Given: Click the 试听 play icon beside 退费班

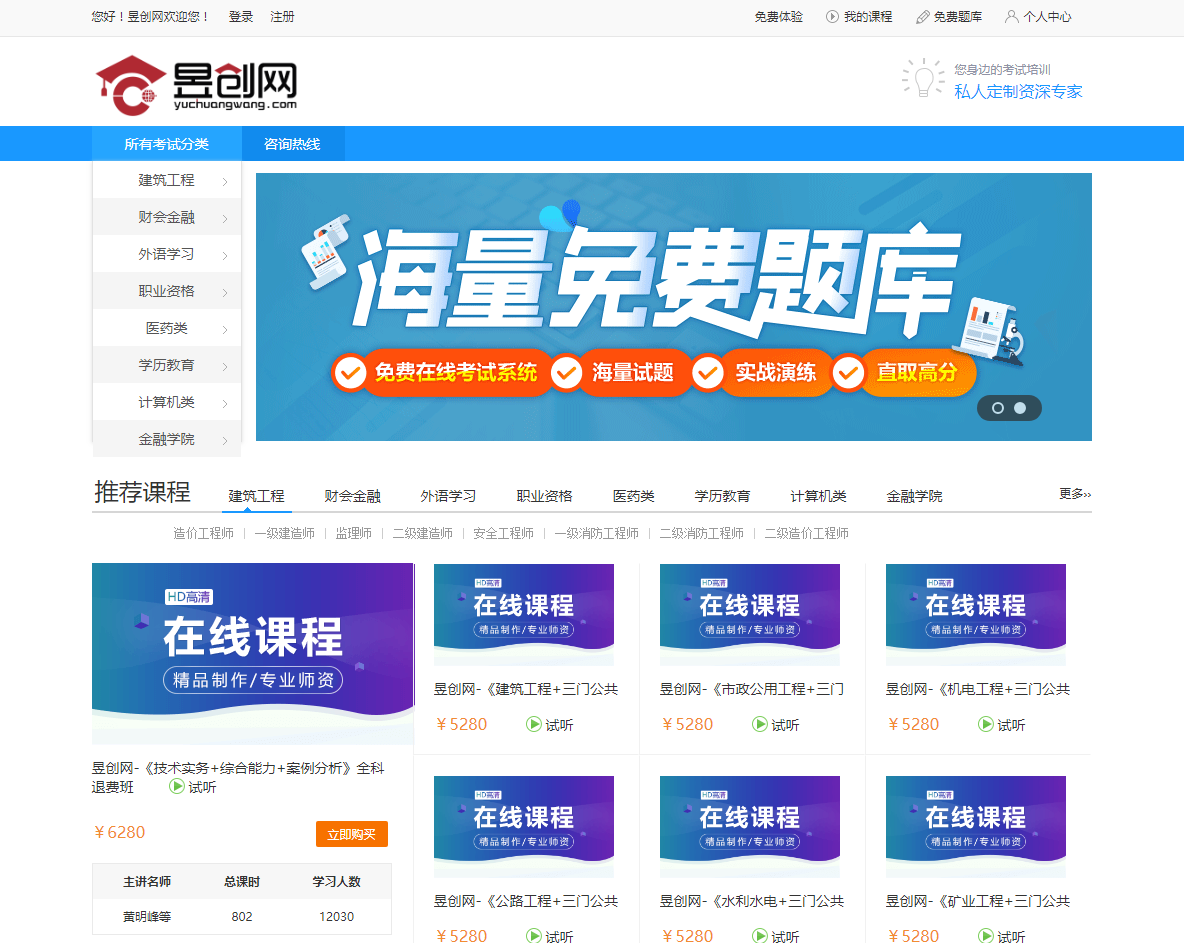Looking at the screenshot, I should click(177, 787).
